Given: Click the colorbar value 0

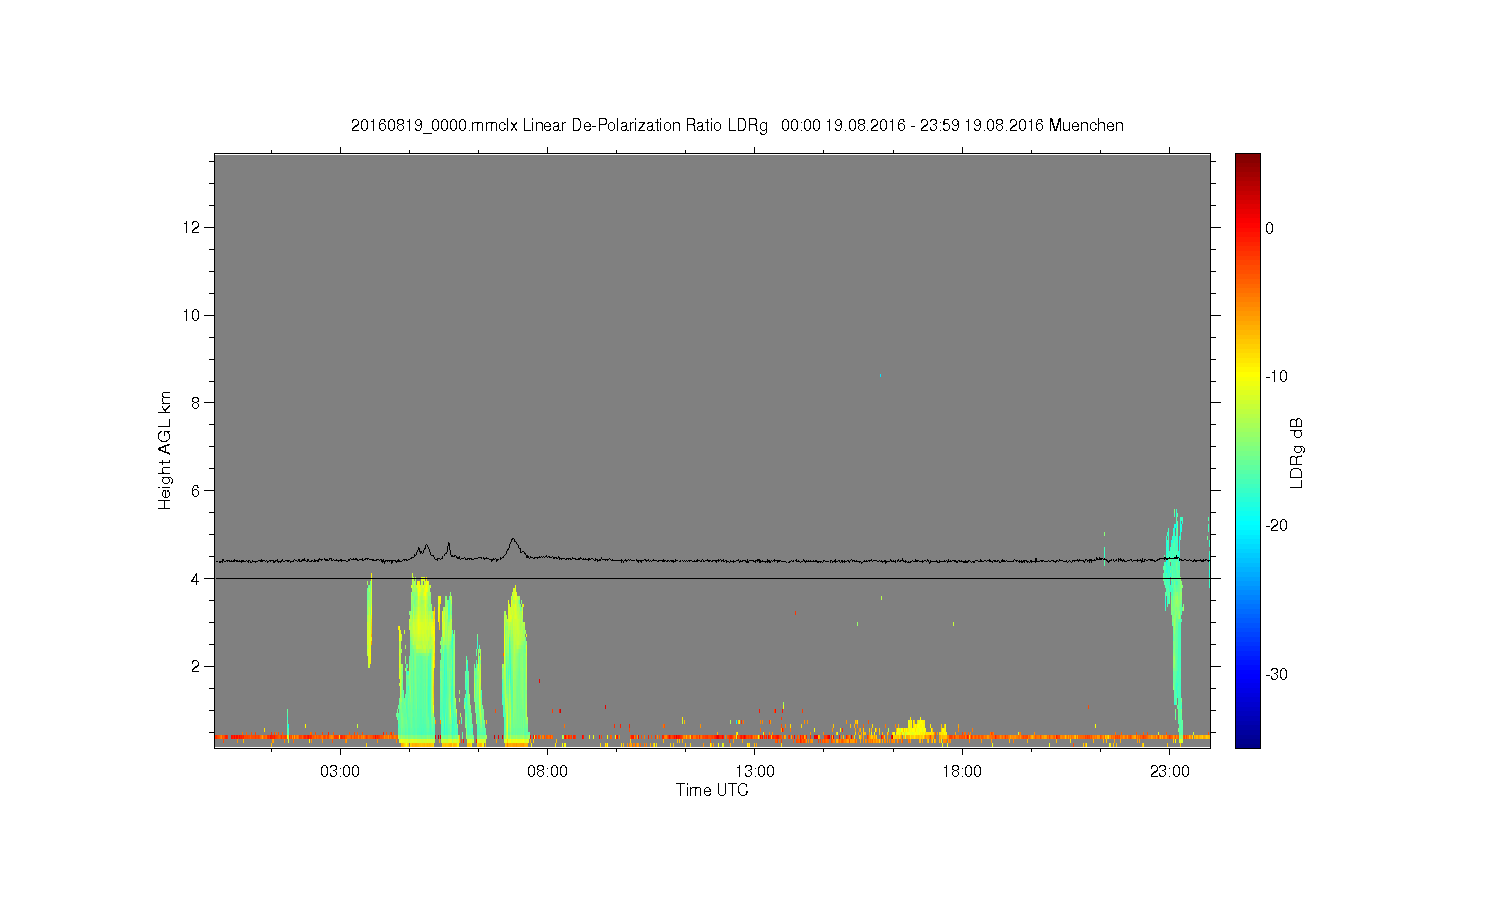Looking at the screenshot, I should tap(1269, 228).
